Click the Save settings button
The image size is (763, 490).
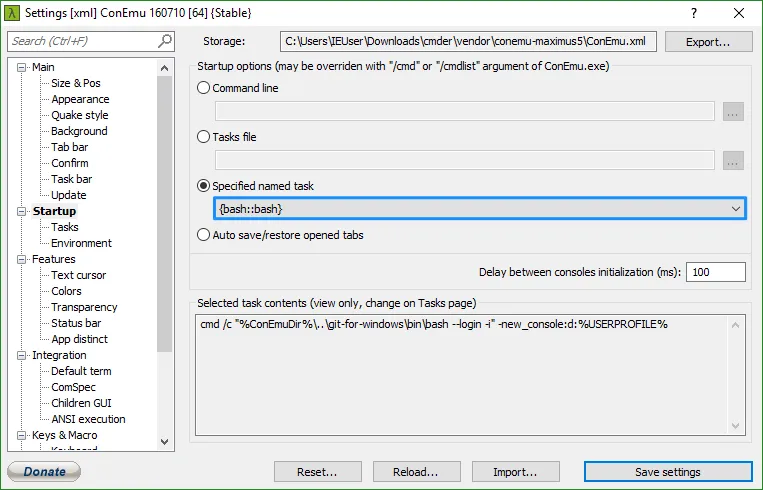pyautogui.click(x=667, y=472)
